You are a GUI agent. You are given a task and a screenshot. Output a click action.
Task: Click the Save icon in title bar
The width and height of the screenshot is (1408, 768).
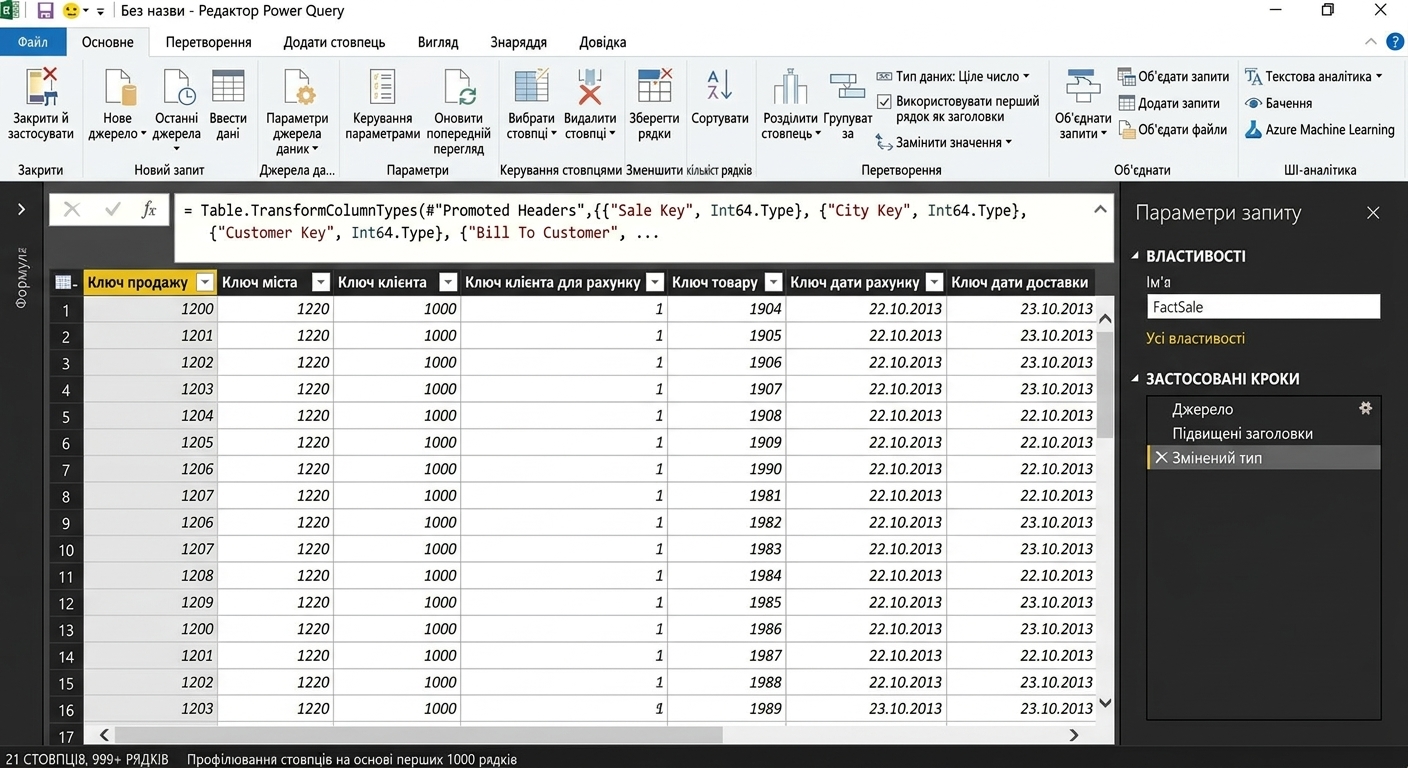pyautogui.click(x=45, y=11)
